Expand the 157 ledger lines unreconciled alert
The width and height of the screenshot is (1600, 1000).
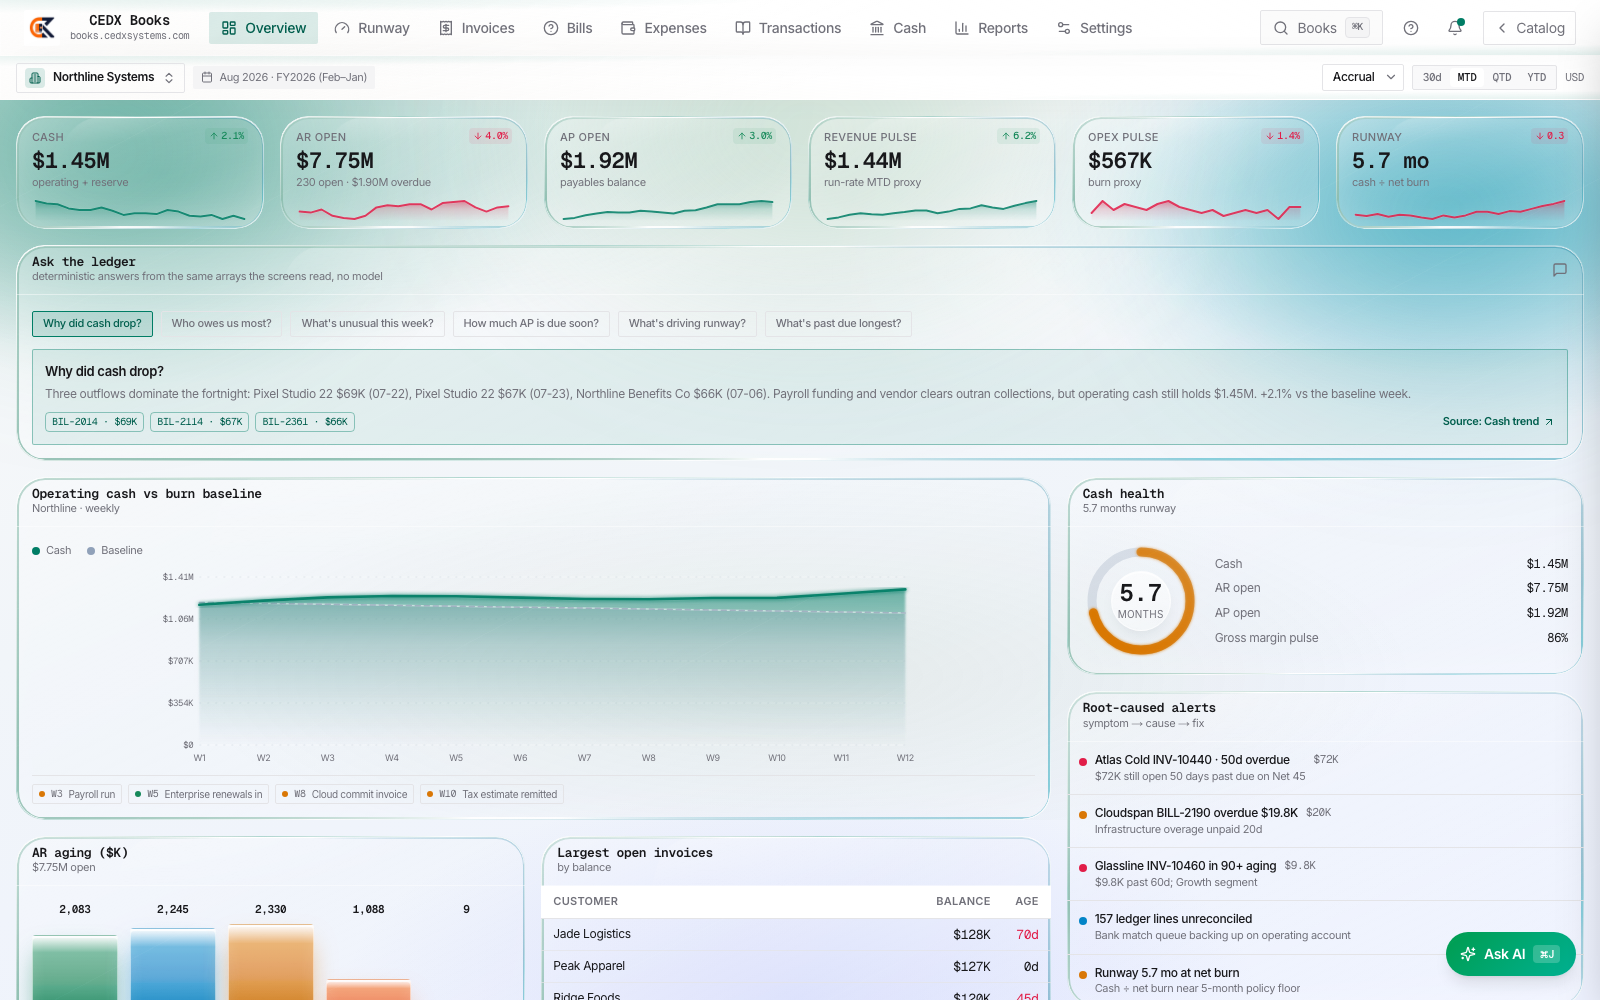(1325, 927)
